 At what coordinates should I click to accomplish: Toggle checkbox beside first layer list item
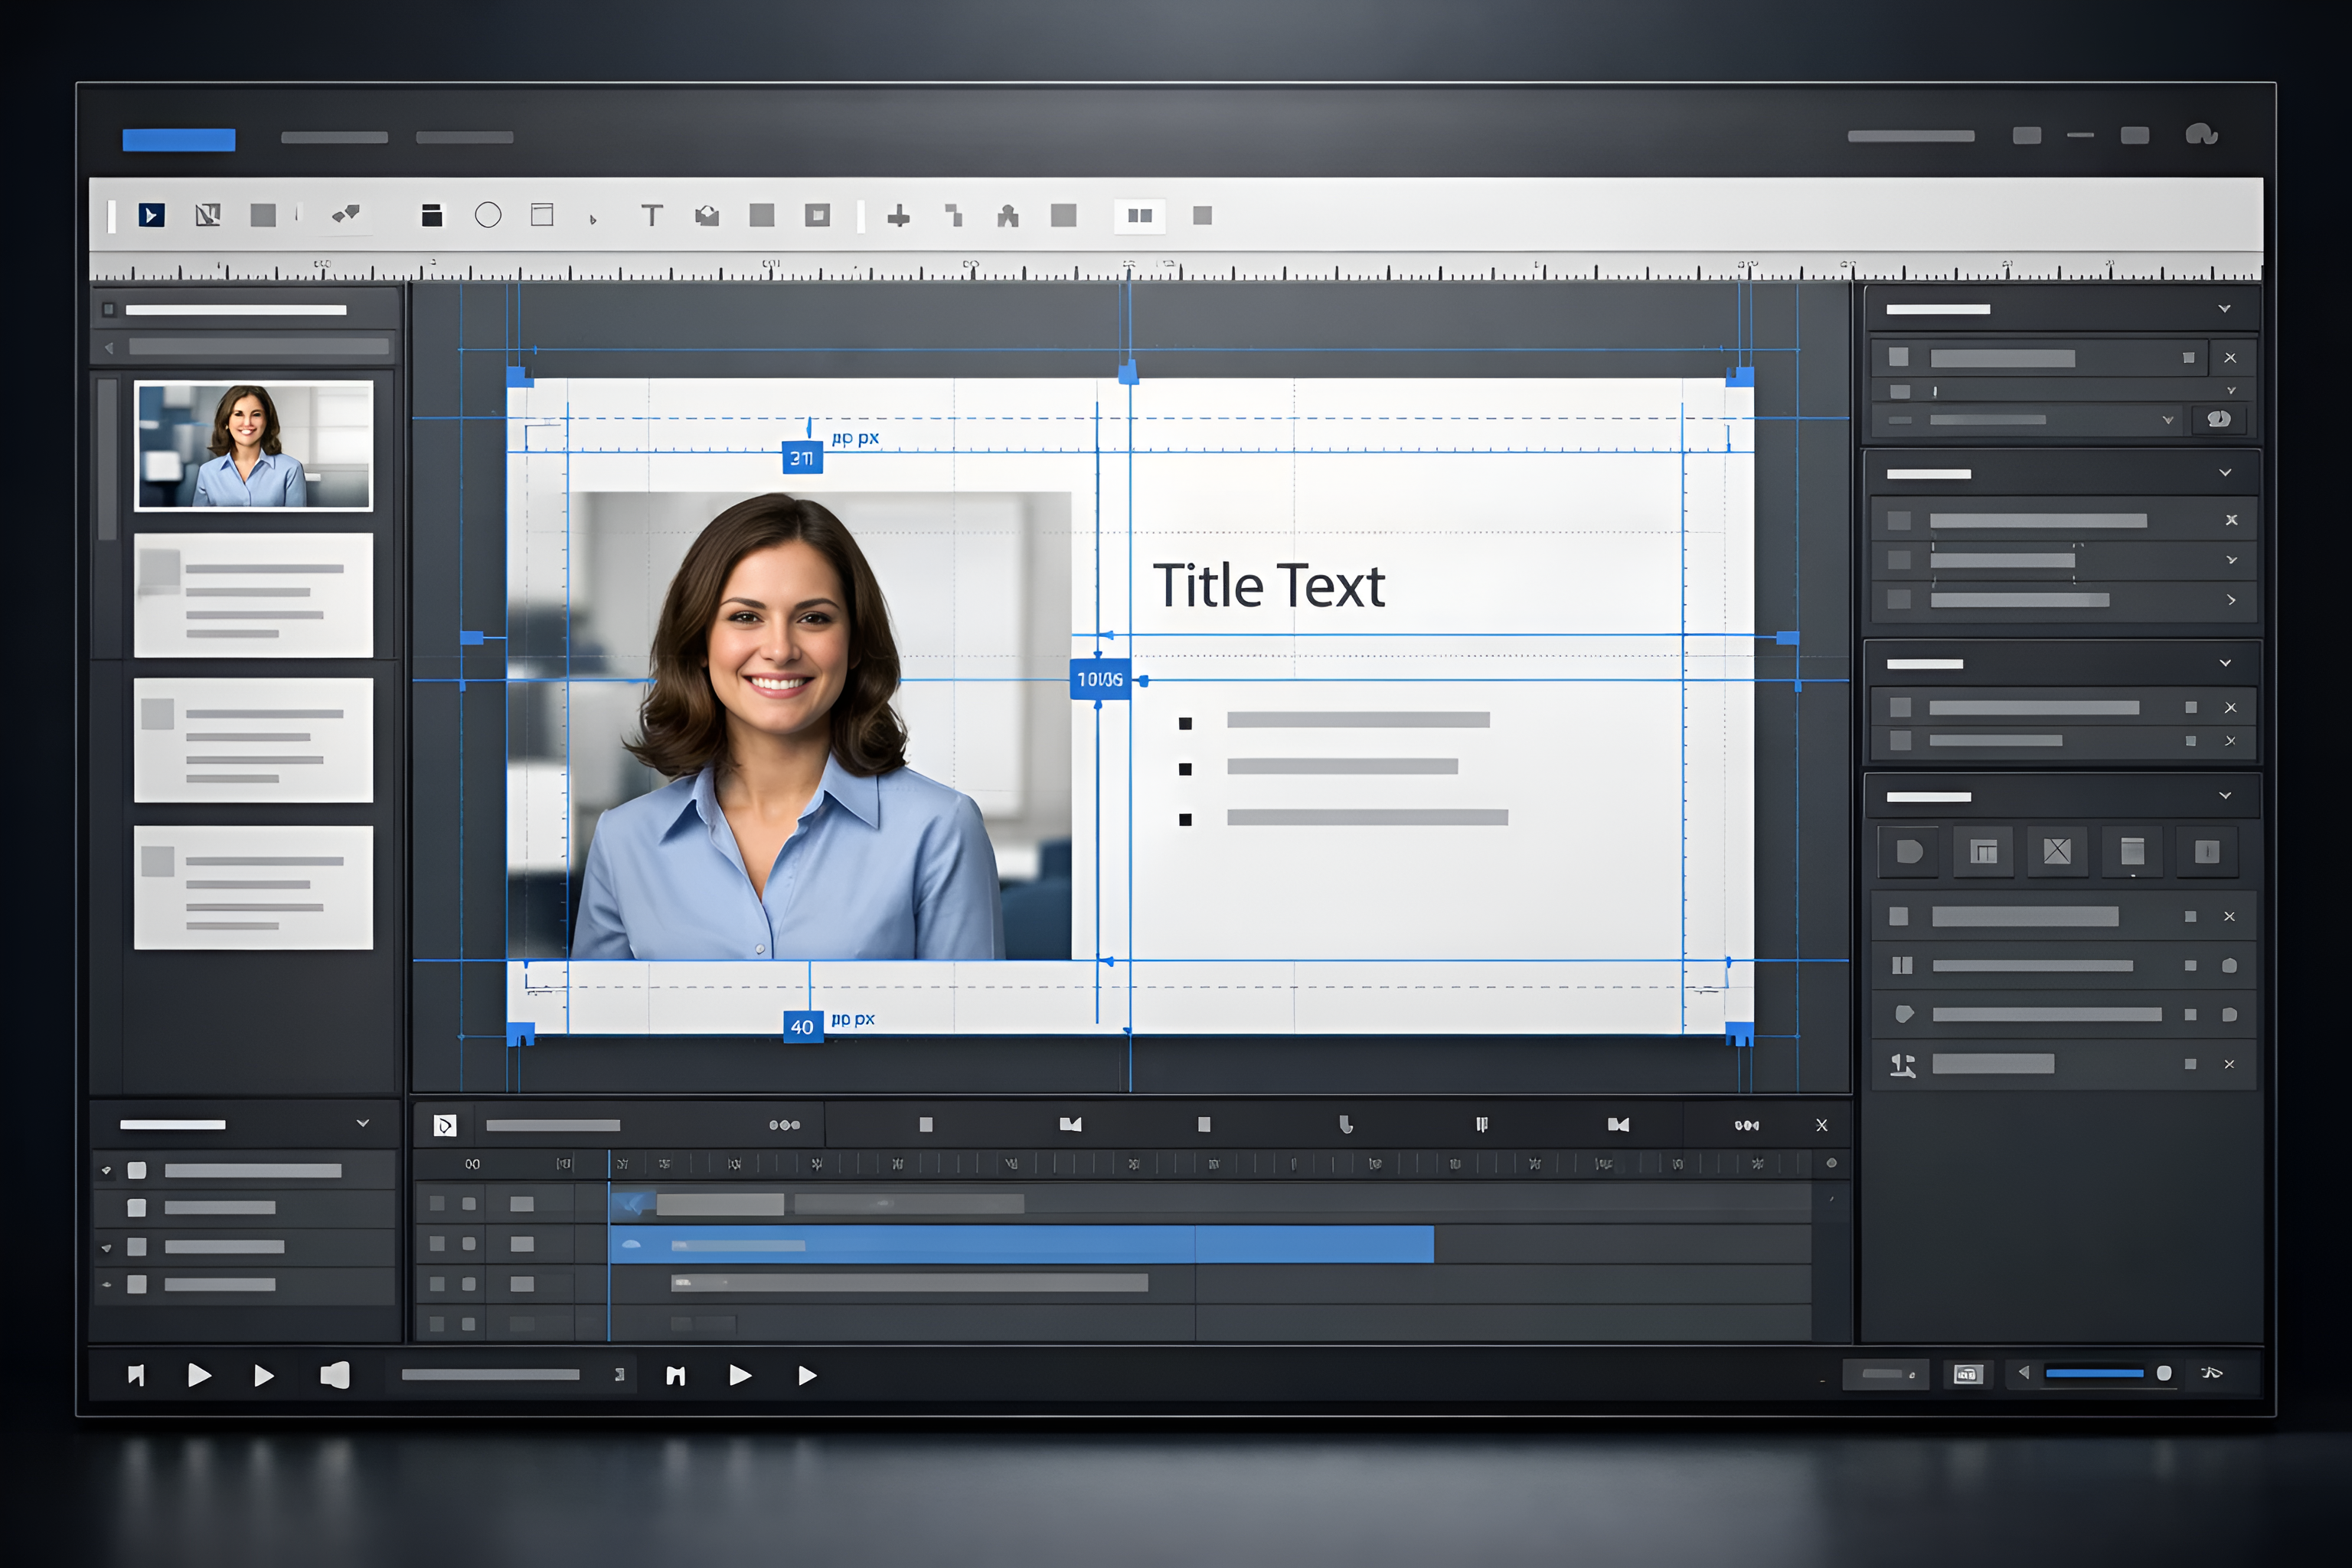coord(137,1170)
